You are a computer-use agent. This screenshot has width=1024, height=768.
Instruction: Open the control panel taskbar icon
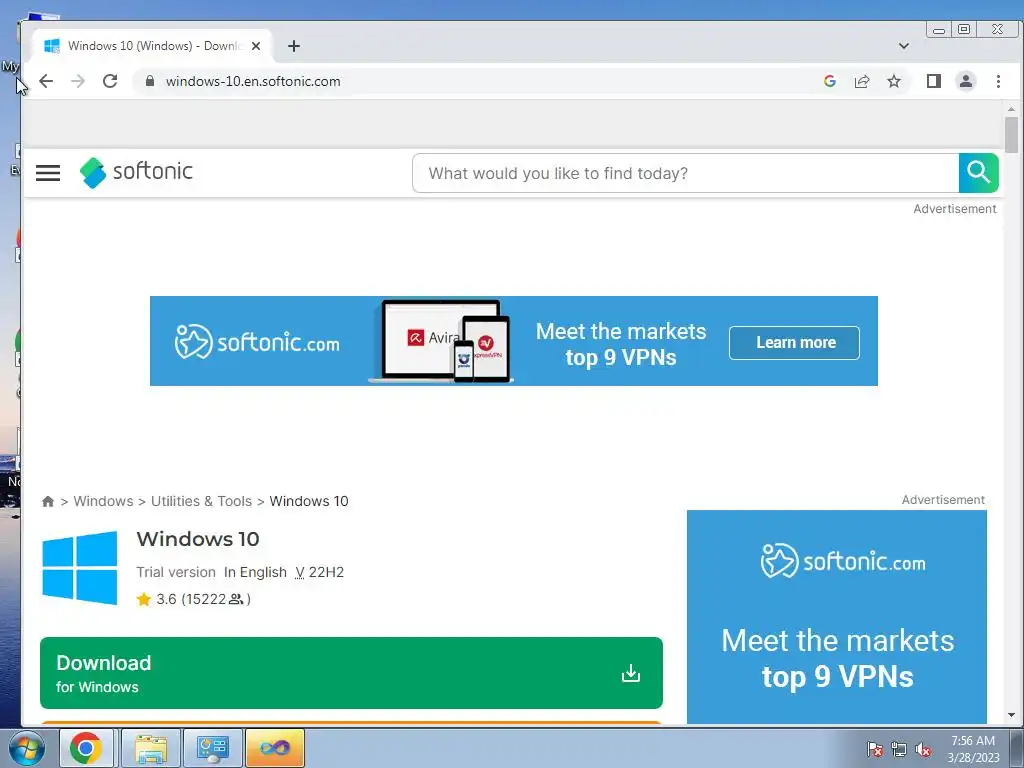[213, 748]
